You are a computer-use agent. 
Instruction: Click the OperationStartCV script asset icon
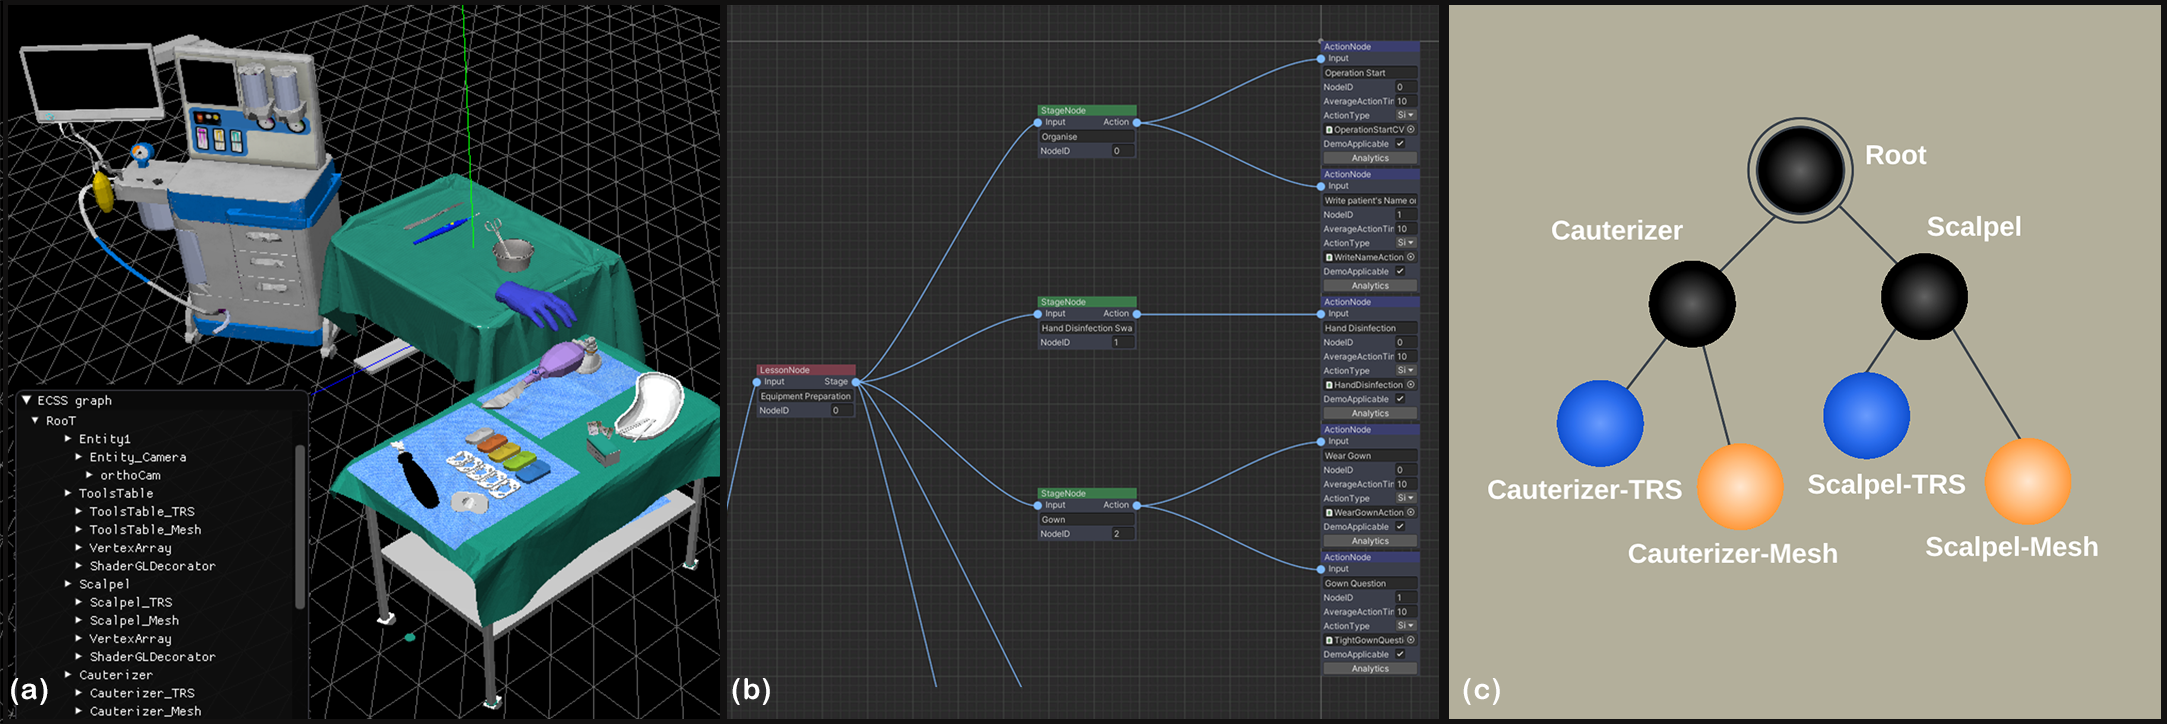click(x=1329, y=130)
